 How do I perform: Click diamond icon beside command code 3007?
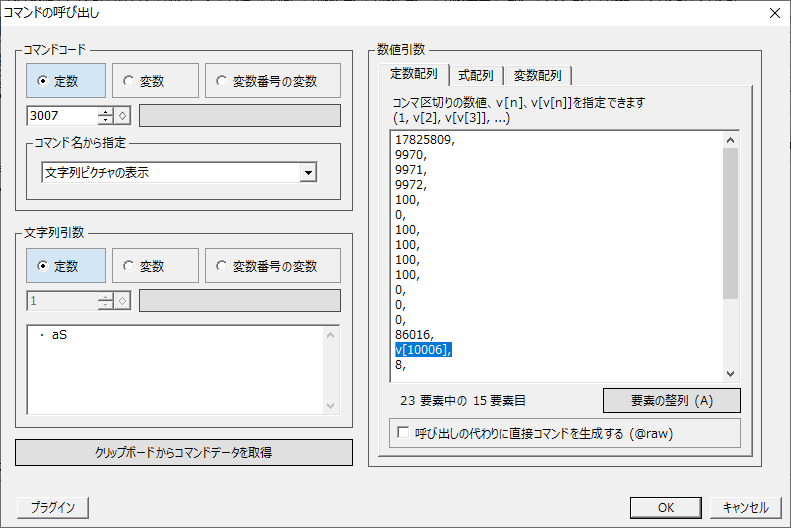tap(123, 116)
